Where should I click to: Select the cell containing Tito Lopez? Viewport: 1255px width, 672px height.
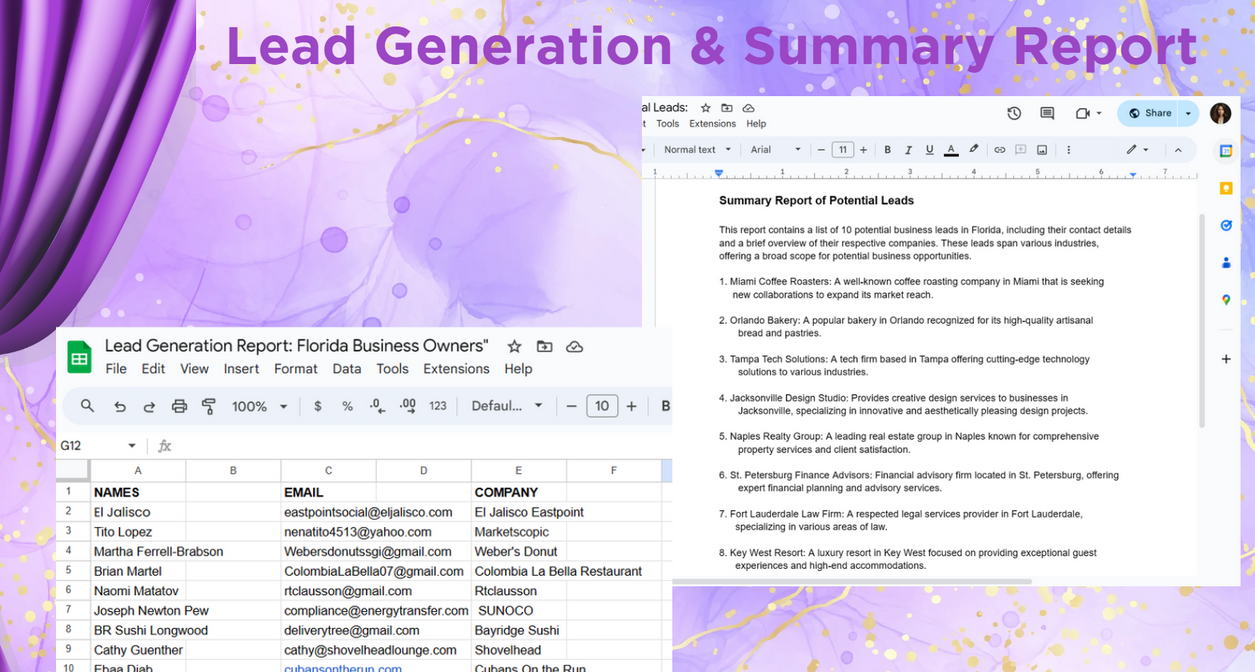pos(138,532)
